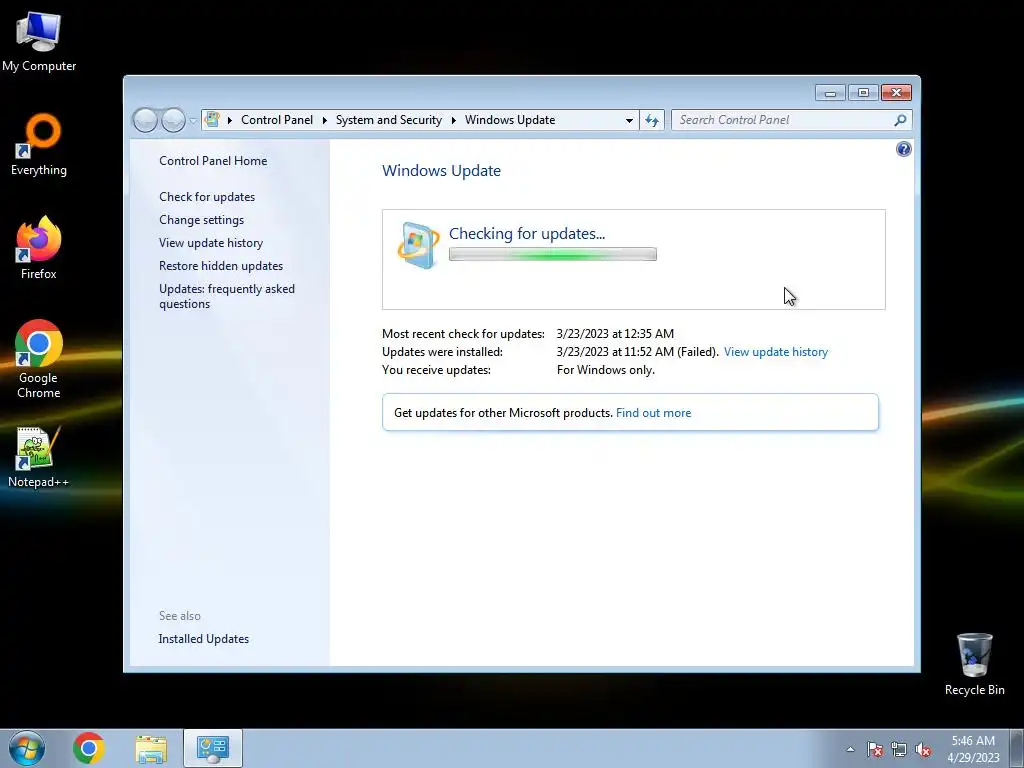Click the Back navigation button
Image resolution: width=1024 pixels, height=768 pixels.
[x=145, y=120]
